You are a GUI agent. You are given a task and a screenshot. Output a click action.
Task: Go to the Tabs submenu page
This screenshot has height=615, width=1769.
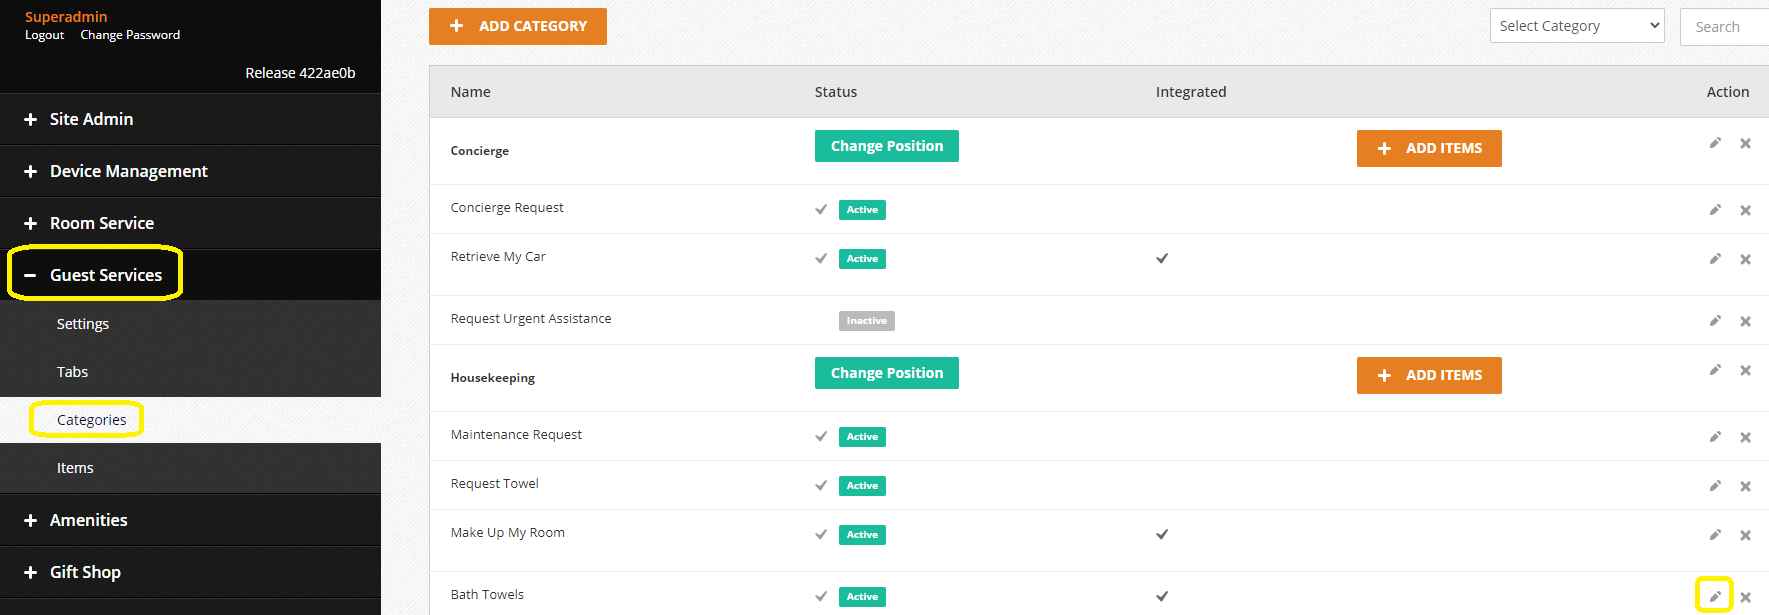click(72, 372)
